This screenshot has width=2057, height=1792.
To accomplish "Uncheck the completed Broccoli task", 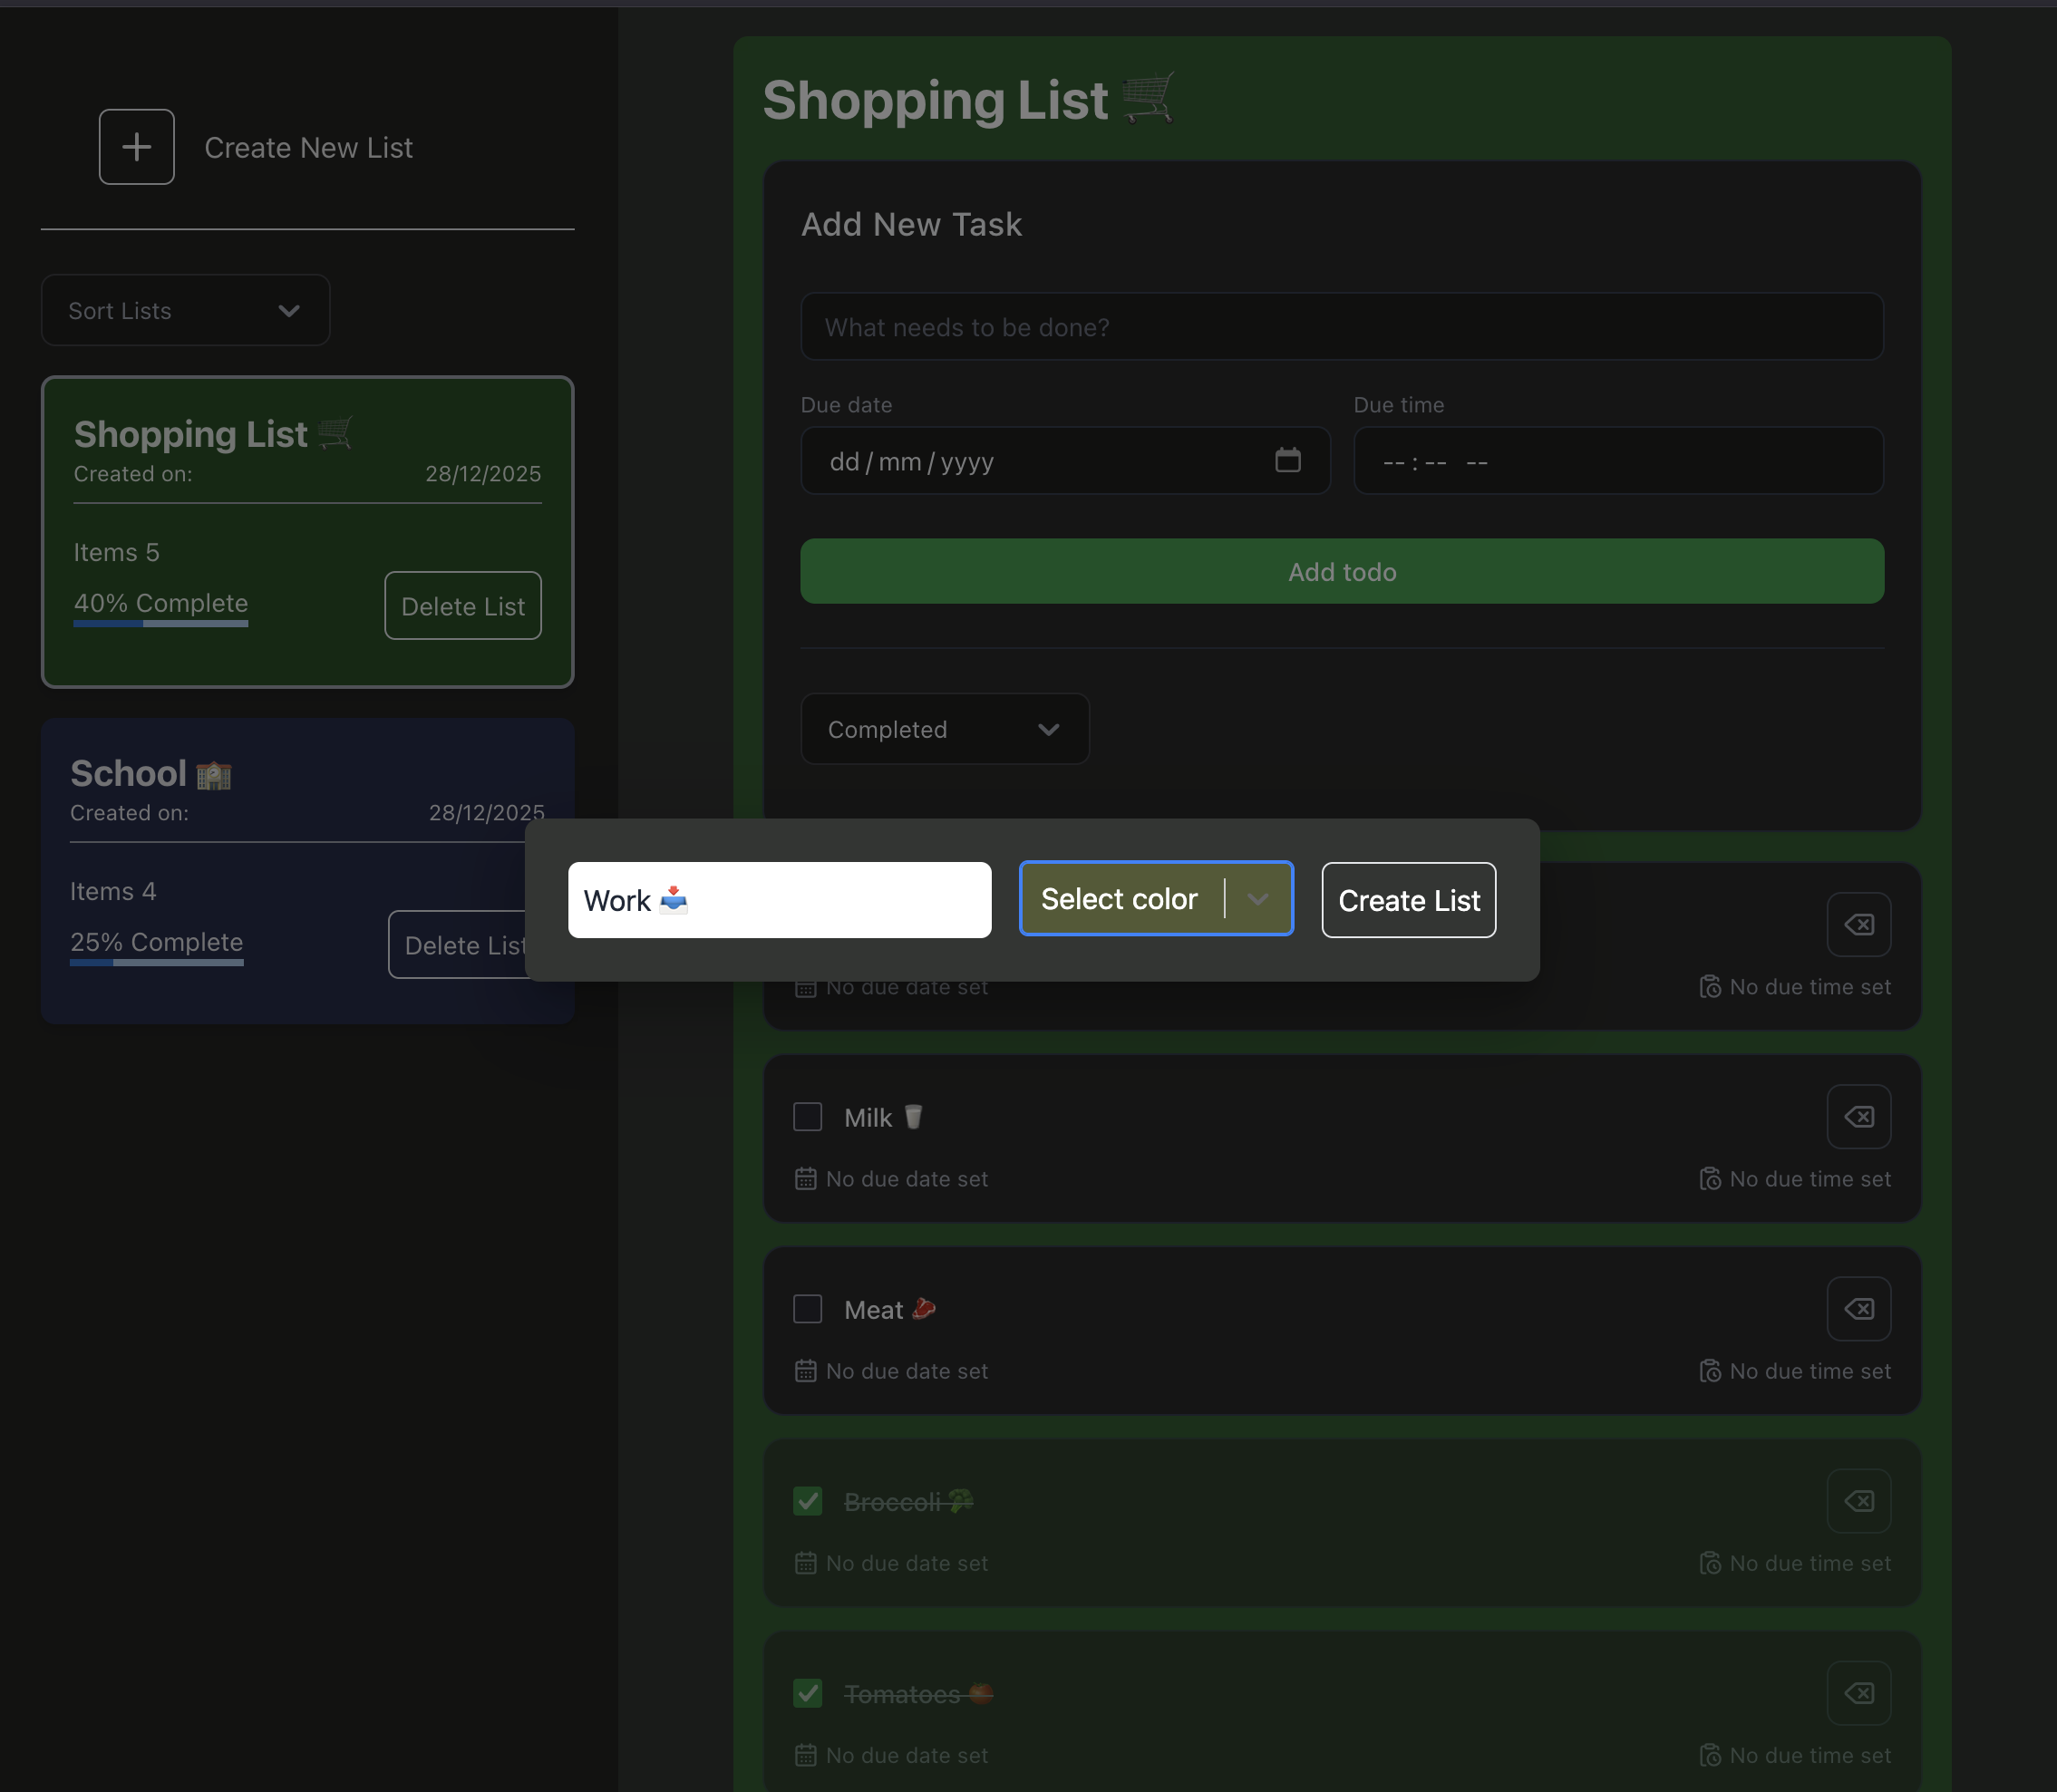I will click(807, 1501).
